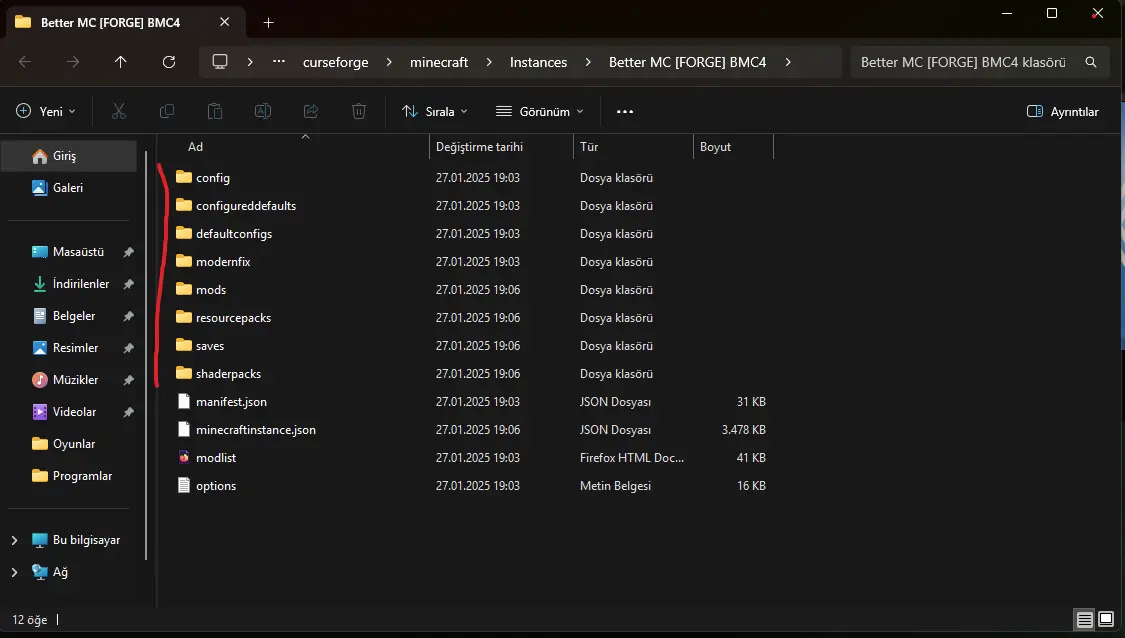
Task: Sort by Değiştirme tarihi column
Action: (479, 146)
